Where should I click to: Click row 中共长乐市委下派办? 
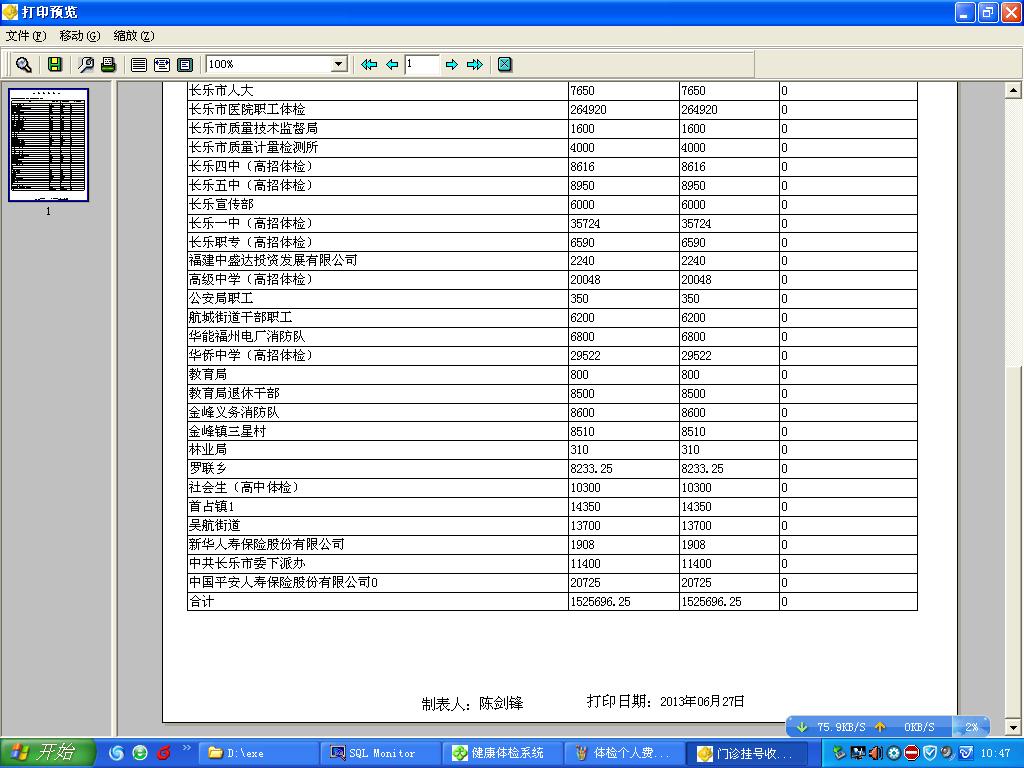[552, 563]
